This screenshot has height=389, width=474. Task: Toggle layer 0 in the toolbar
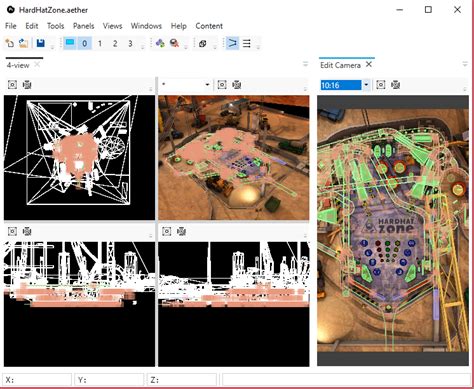[x=85, y=43]
